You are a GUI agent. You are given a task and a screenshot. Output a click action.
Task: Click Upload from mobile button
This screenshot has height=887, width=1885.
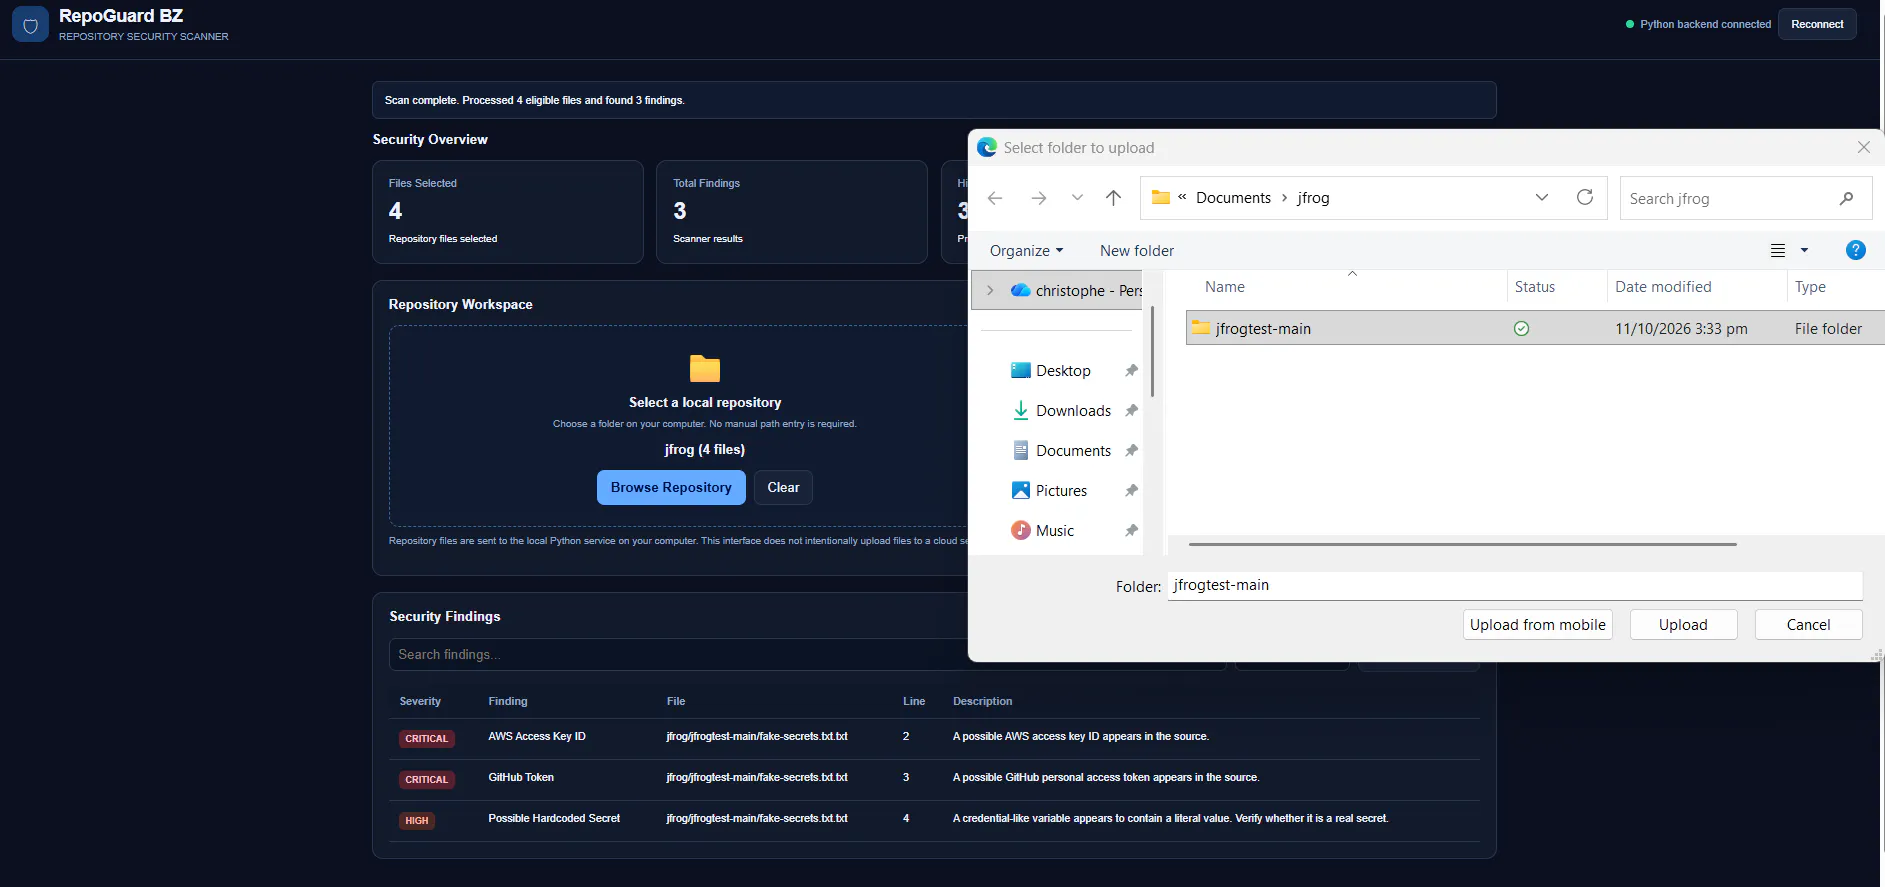coord(1537,625)
